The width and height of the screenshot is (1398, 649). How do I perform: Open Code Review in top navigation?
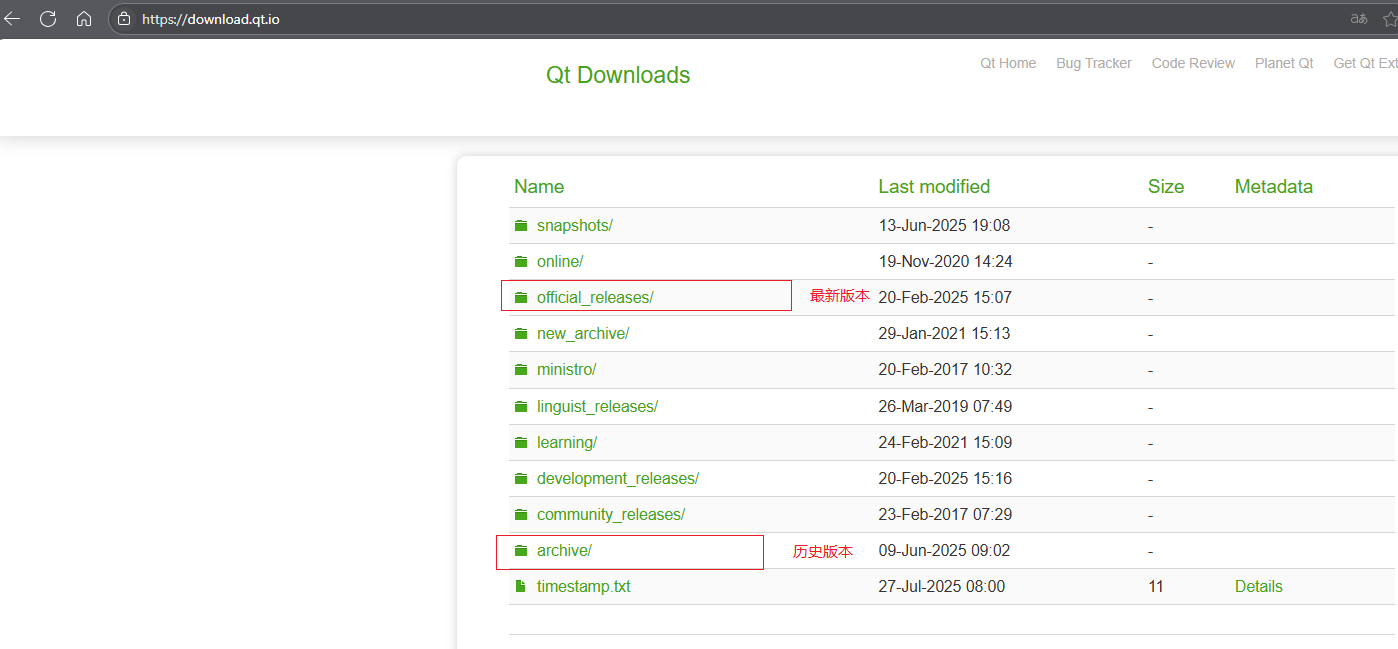pos(1193,63)
